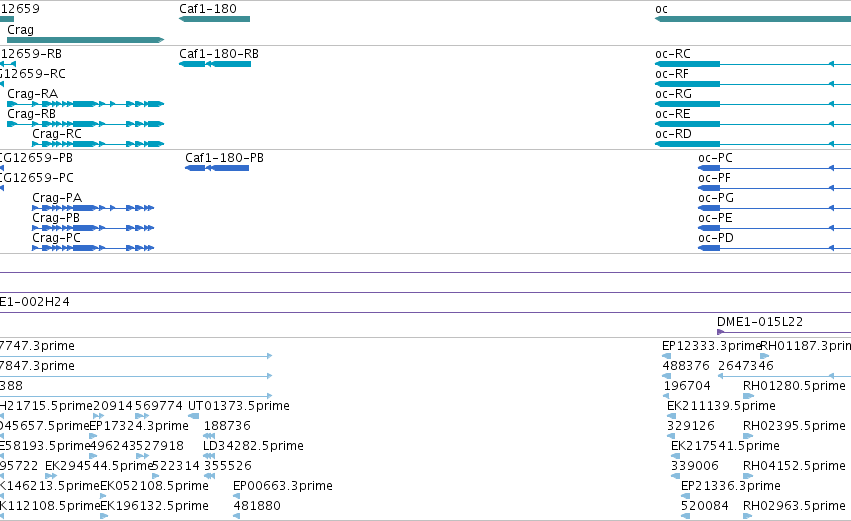Viewport: 851px width, 521px height.
Task: Open the RH02395.5prime feature
Action: point(748,436)
